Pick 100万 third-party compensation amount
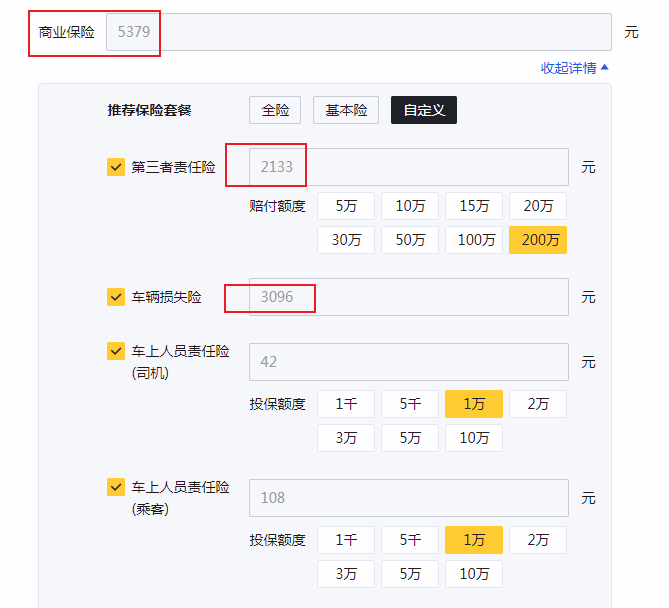The width and height of the screenshot is (669, 608). pos(474,240)
